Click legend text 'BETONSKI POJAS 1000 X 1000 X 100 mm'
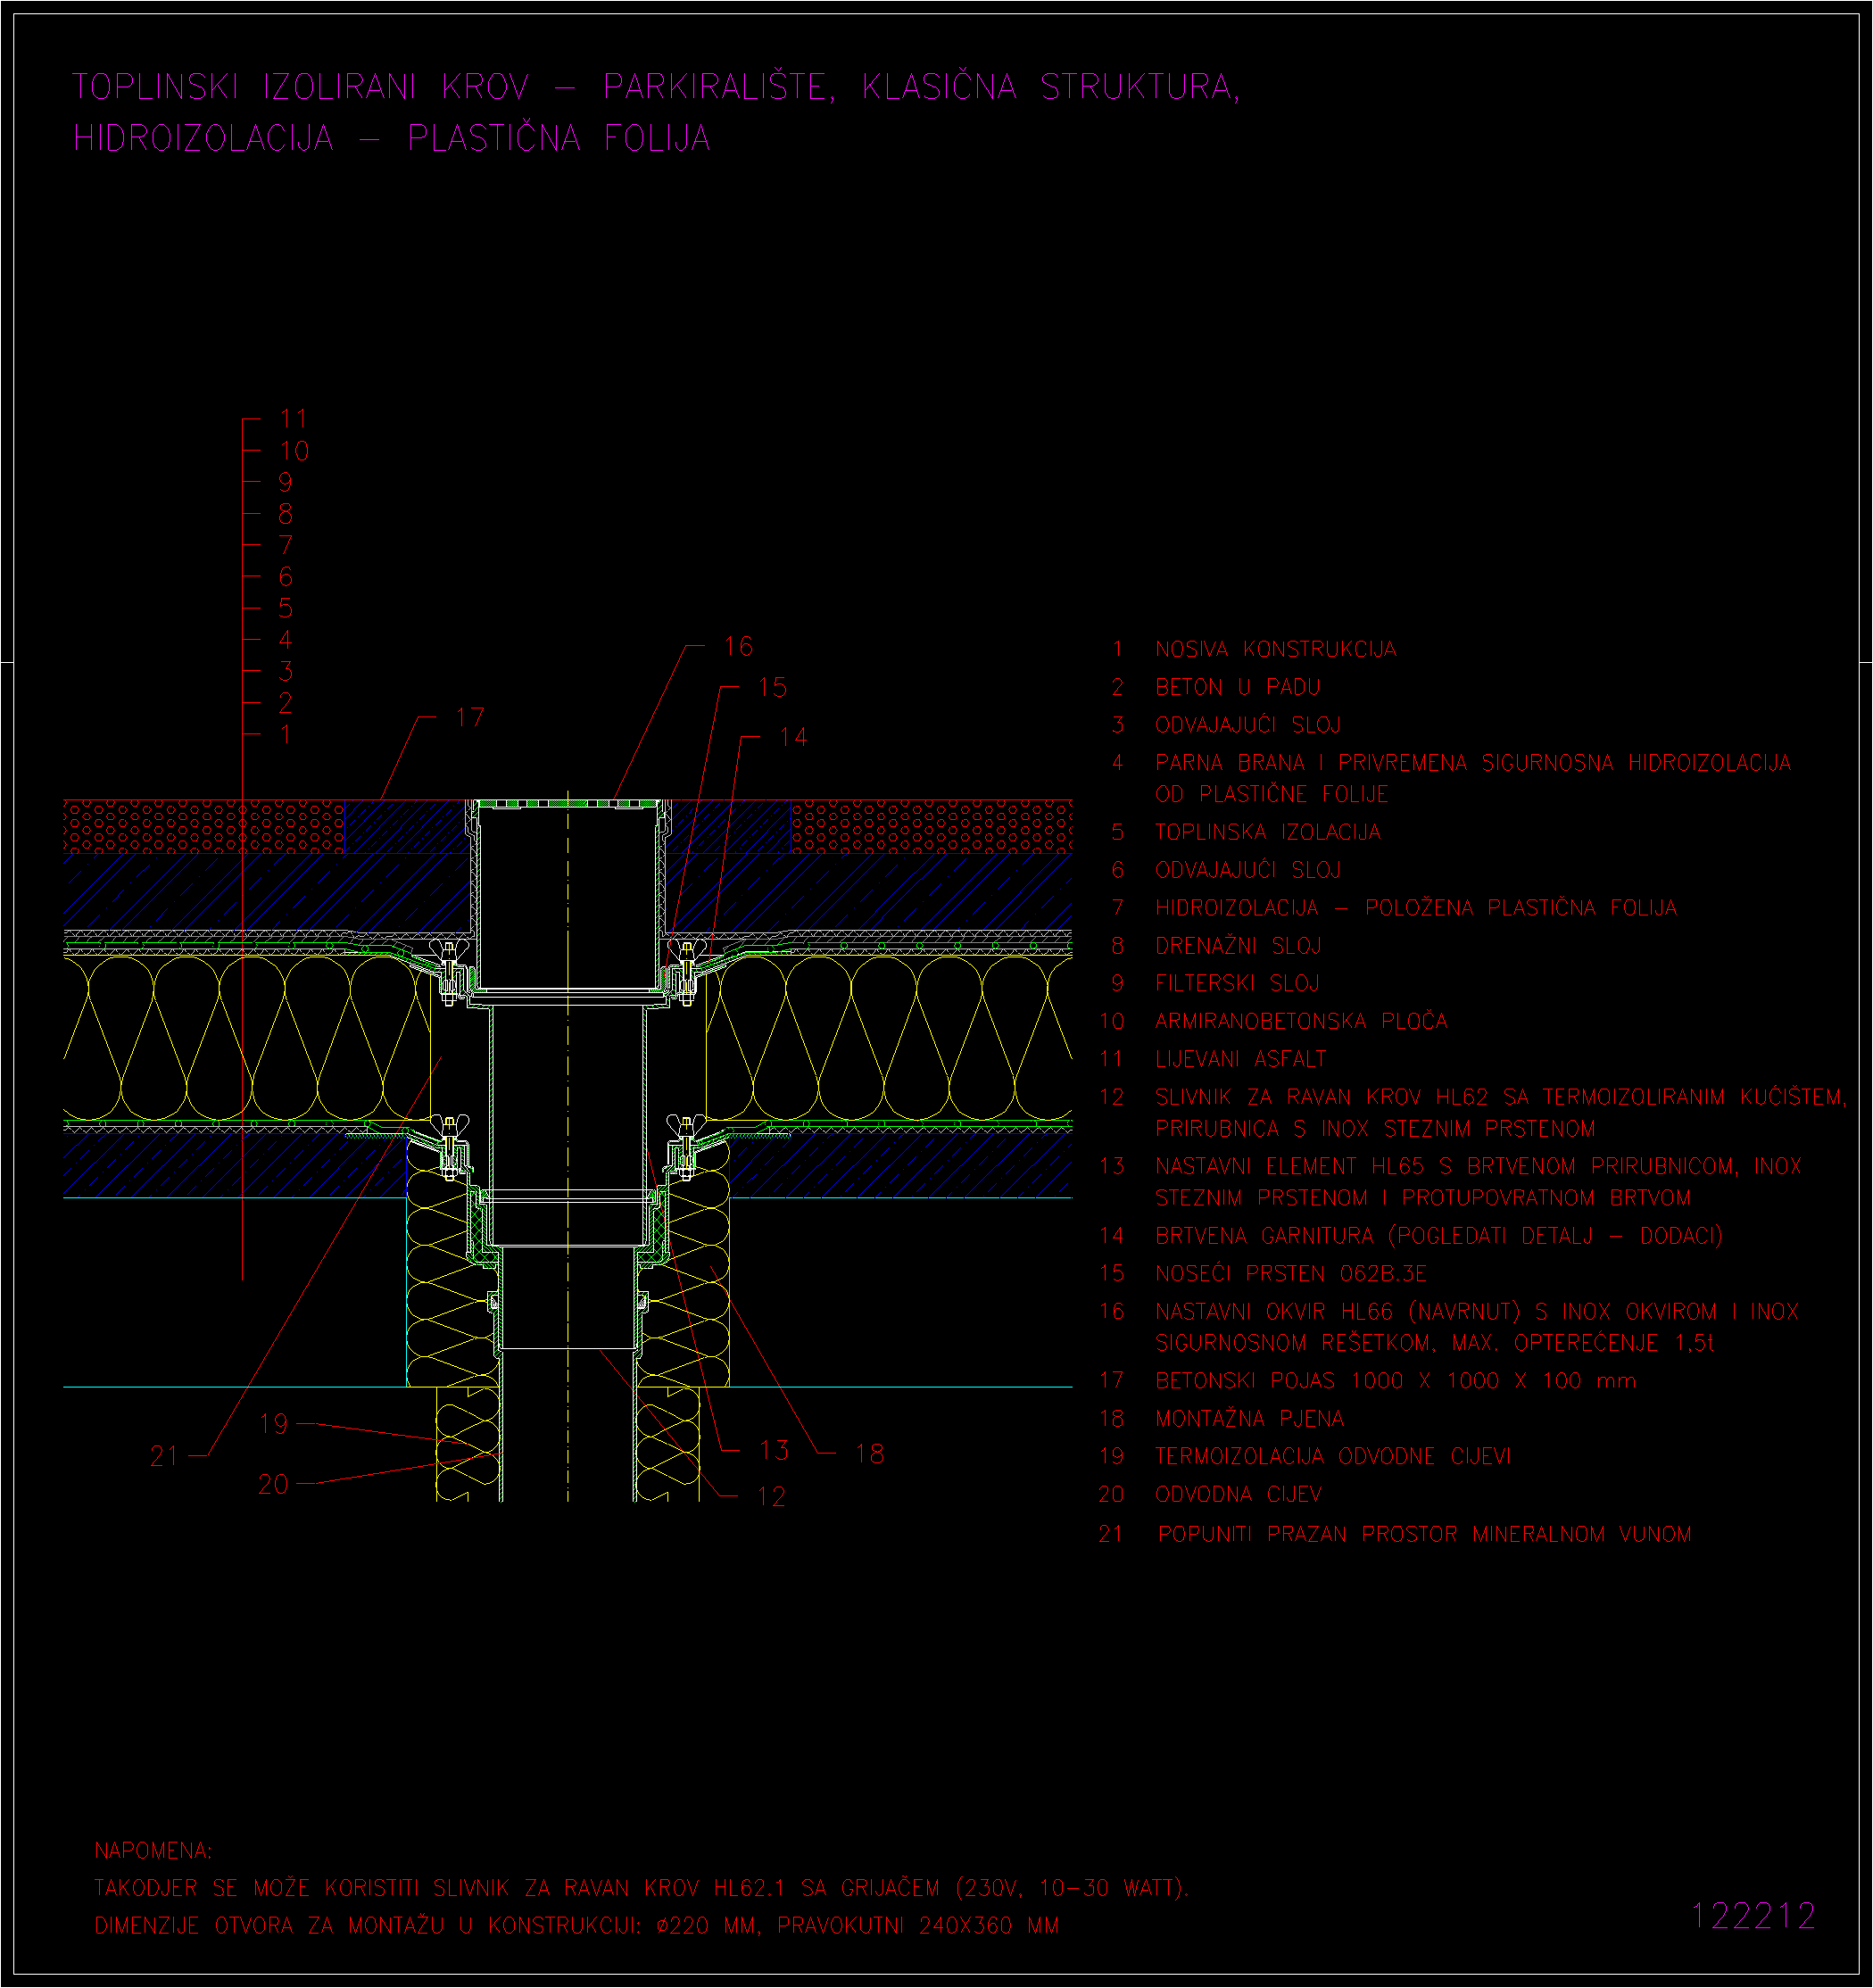 [1395, 1381]
